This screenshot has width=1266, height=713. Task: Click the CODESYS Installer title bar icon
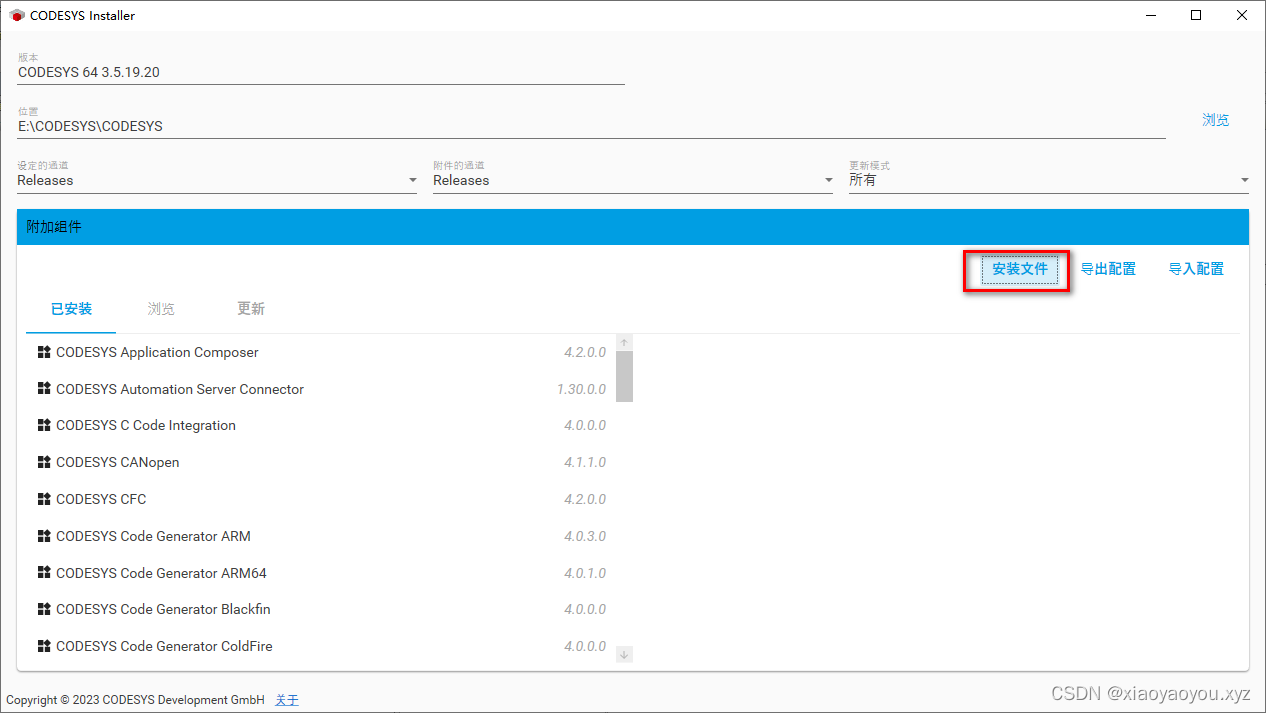(16, 15)
